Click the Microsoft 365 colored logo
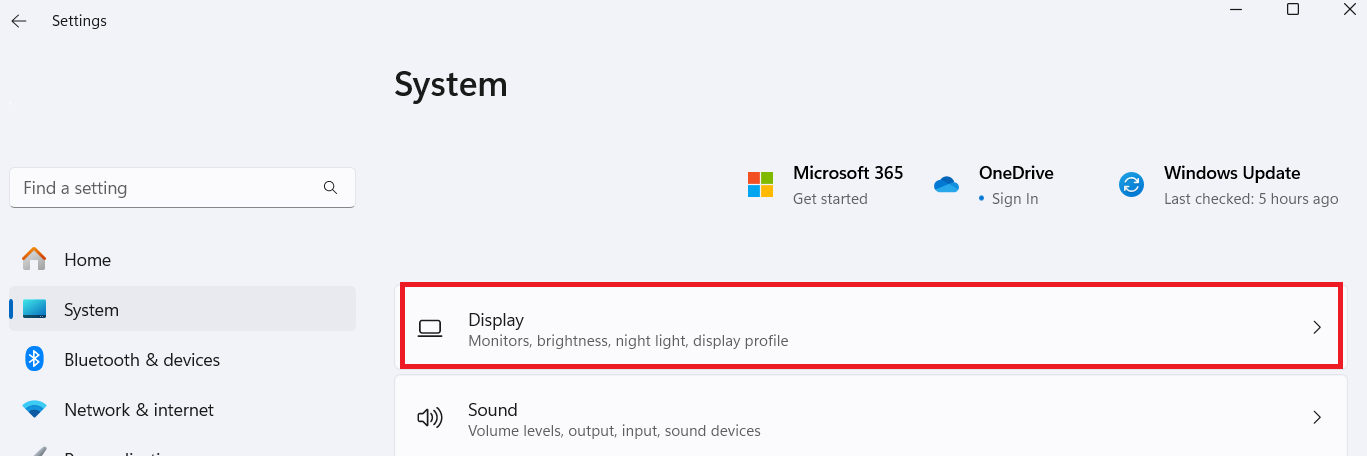Viewport: 1367px width, 456px height. 760,185
